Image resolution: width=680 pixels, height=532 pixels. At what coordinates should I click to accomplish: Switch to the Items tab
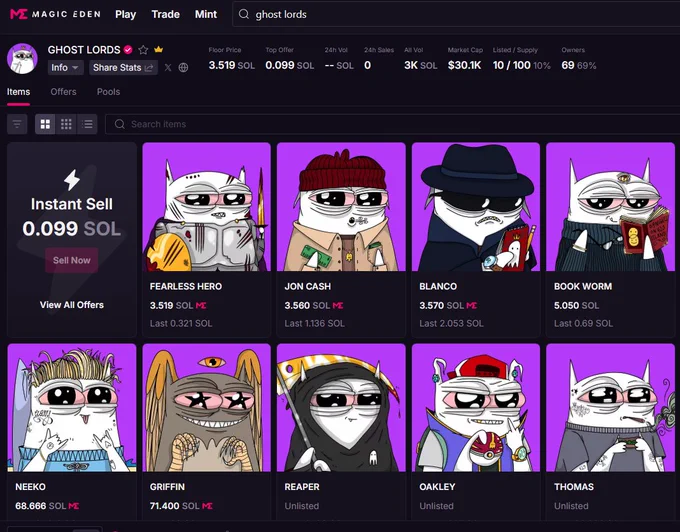click(x=18, y=92)
